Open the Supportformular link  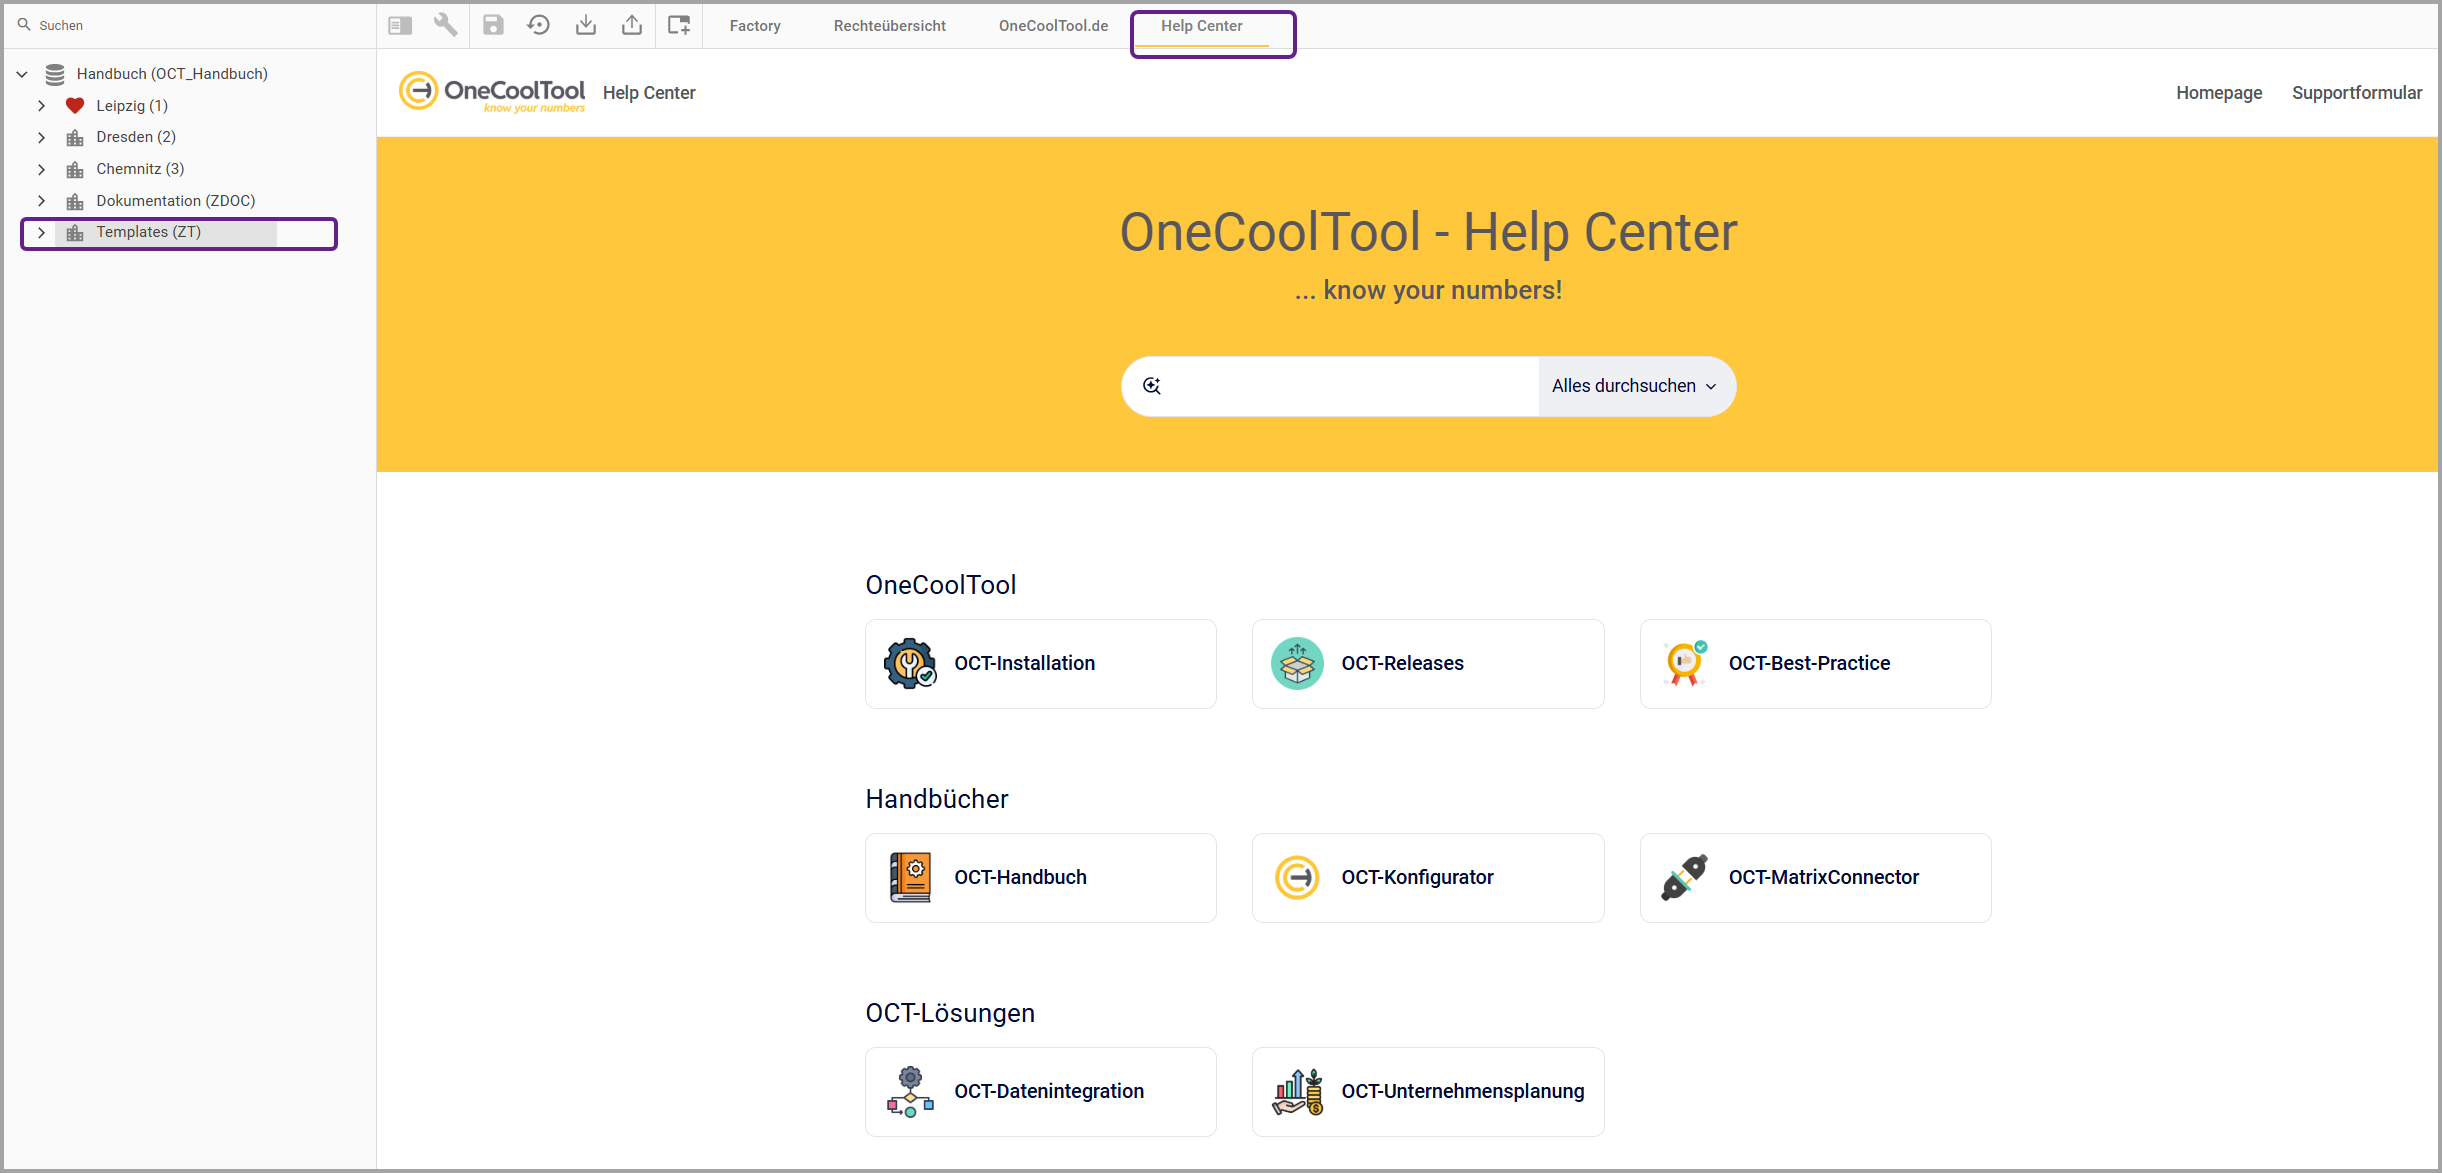coord(2357,93)
